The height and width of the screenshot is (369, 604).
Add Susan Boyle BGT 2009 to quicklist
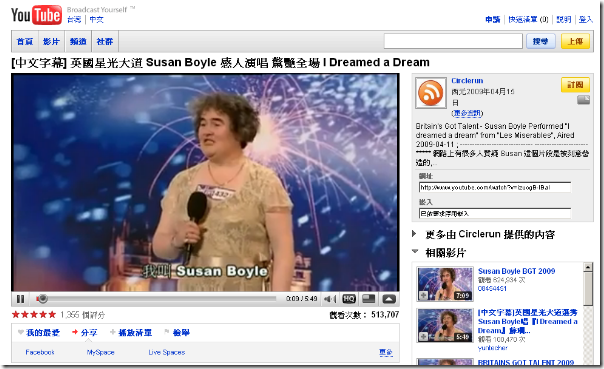point(423,295)
